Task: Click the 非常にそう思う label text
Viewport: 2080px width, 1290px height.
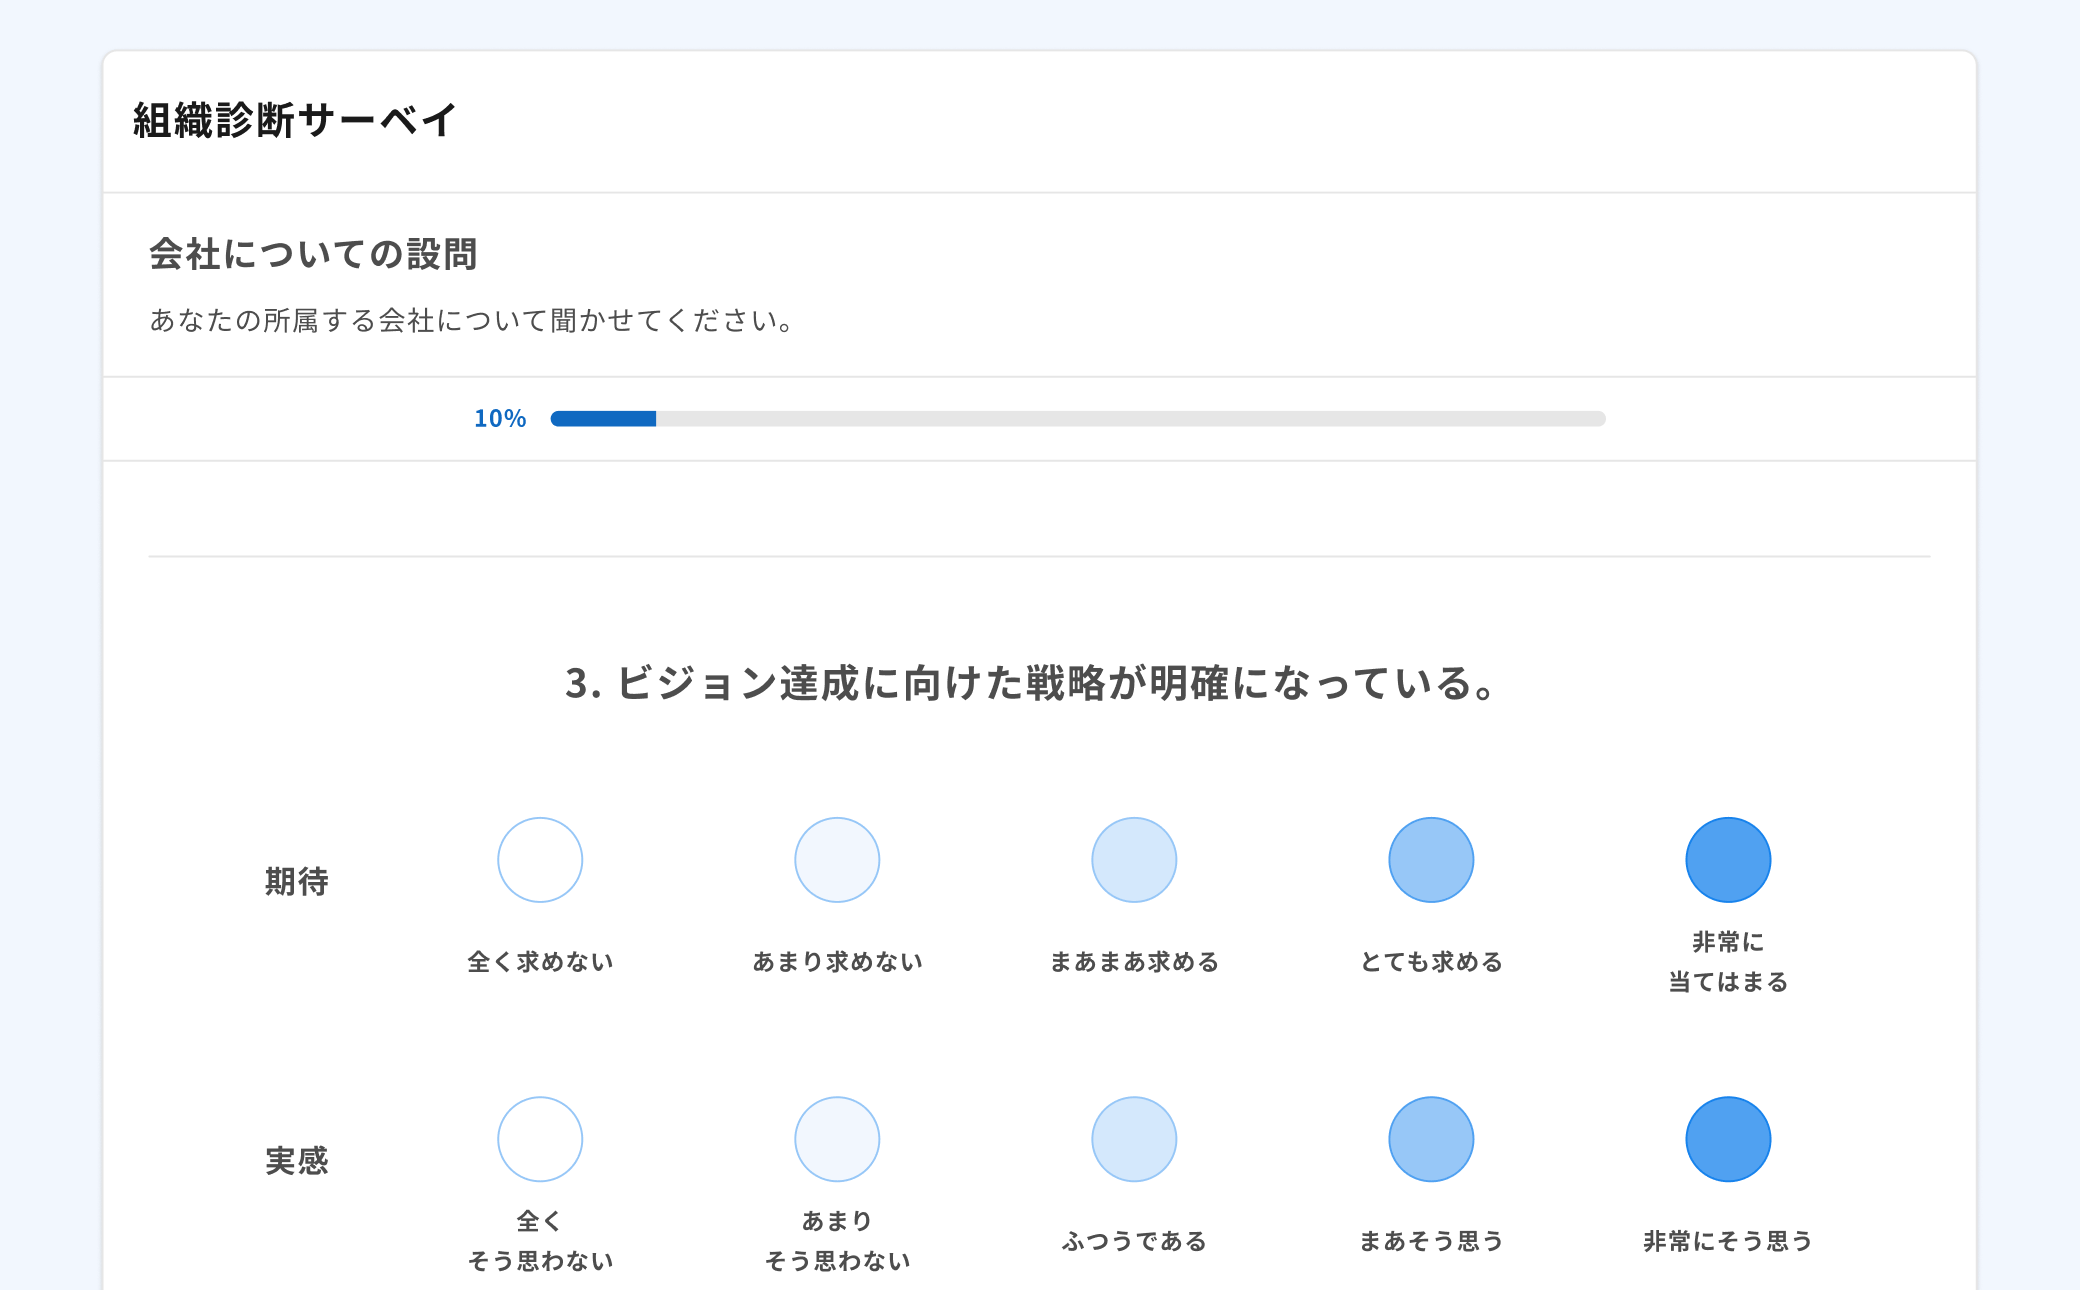Action: [x=1728, y=1241]
